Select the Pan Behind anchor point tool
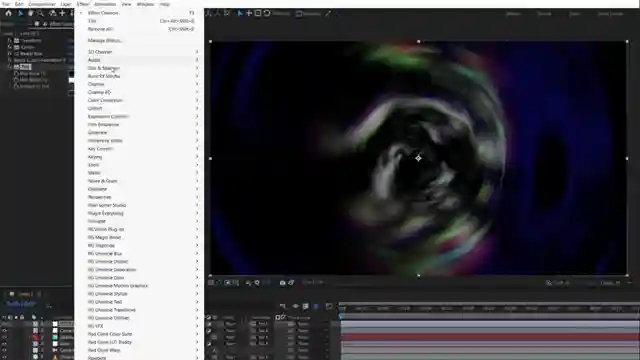Image resolution: width=640 pixels, height=360 pixels. (x=62, y=13)
